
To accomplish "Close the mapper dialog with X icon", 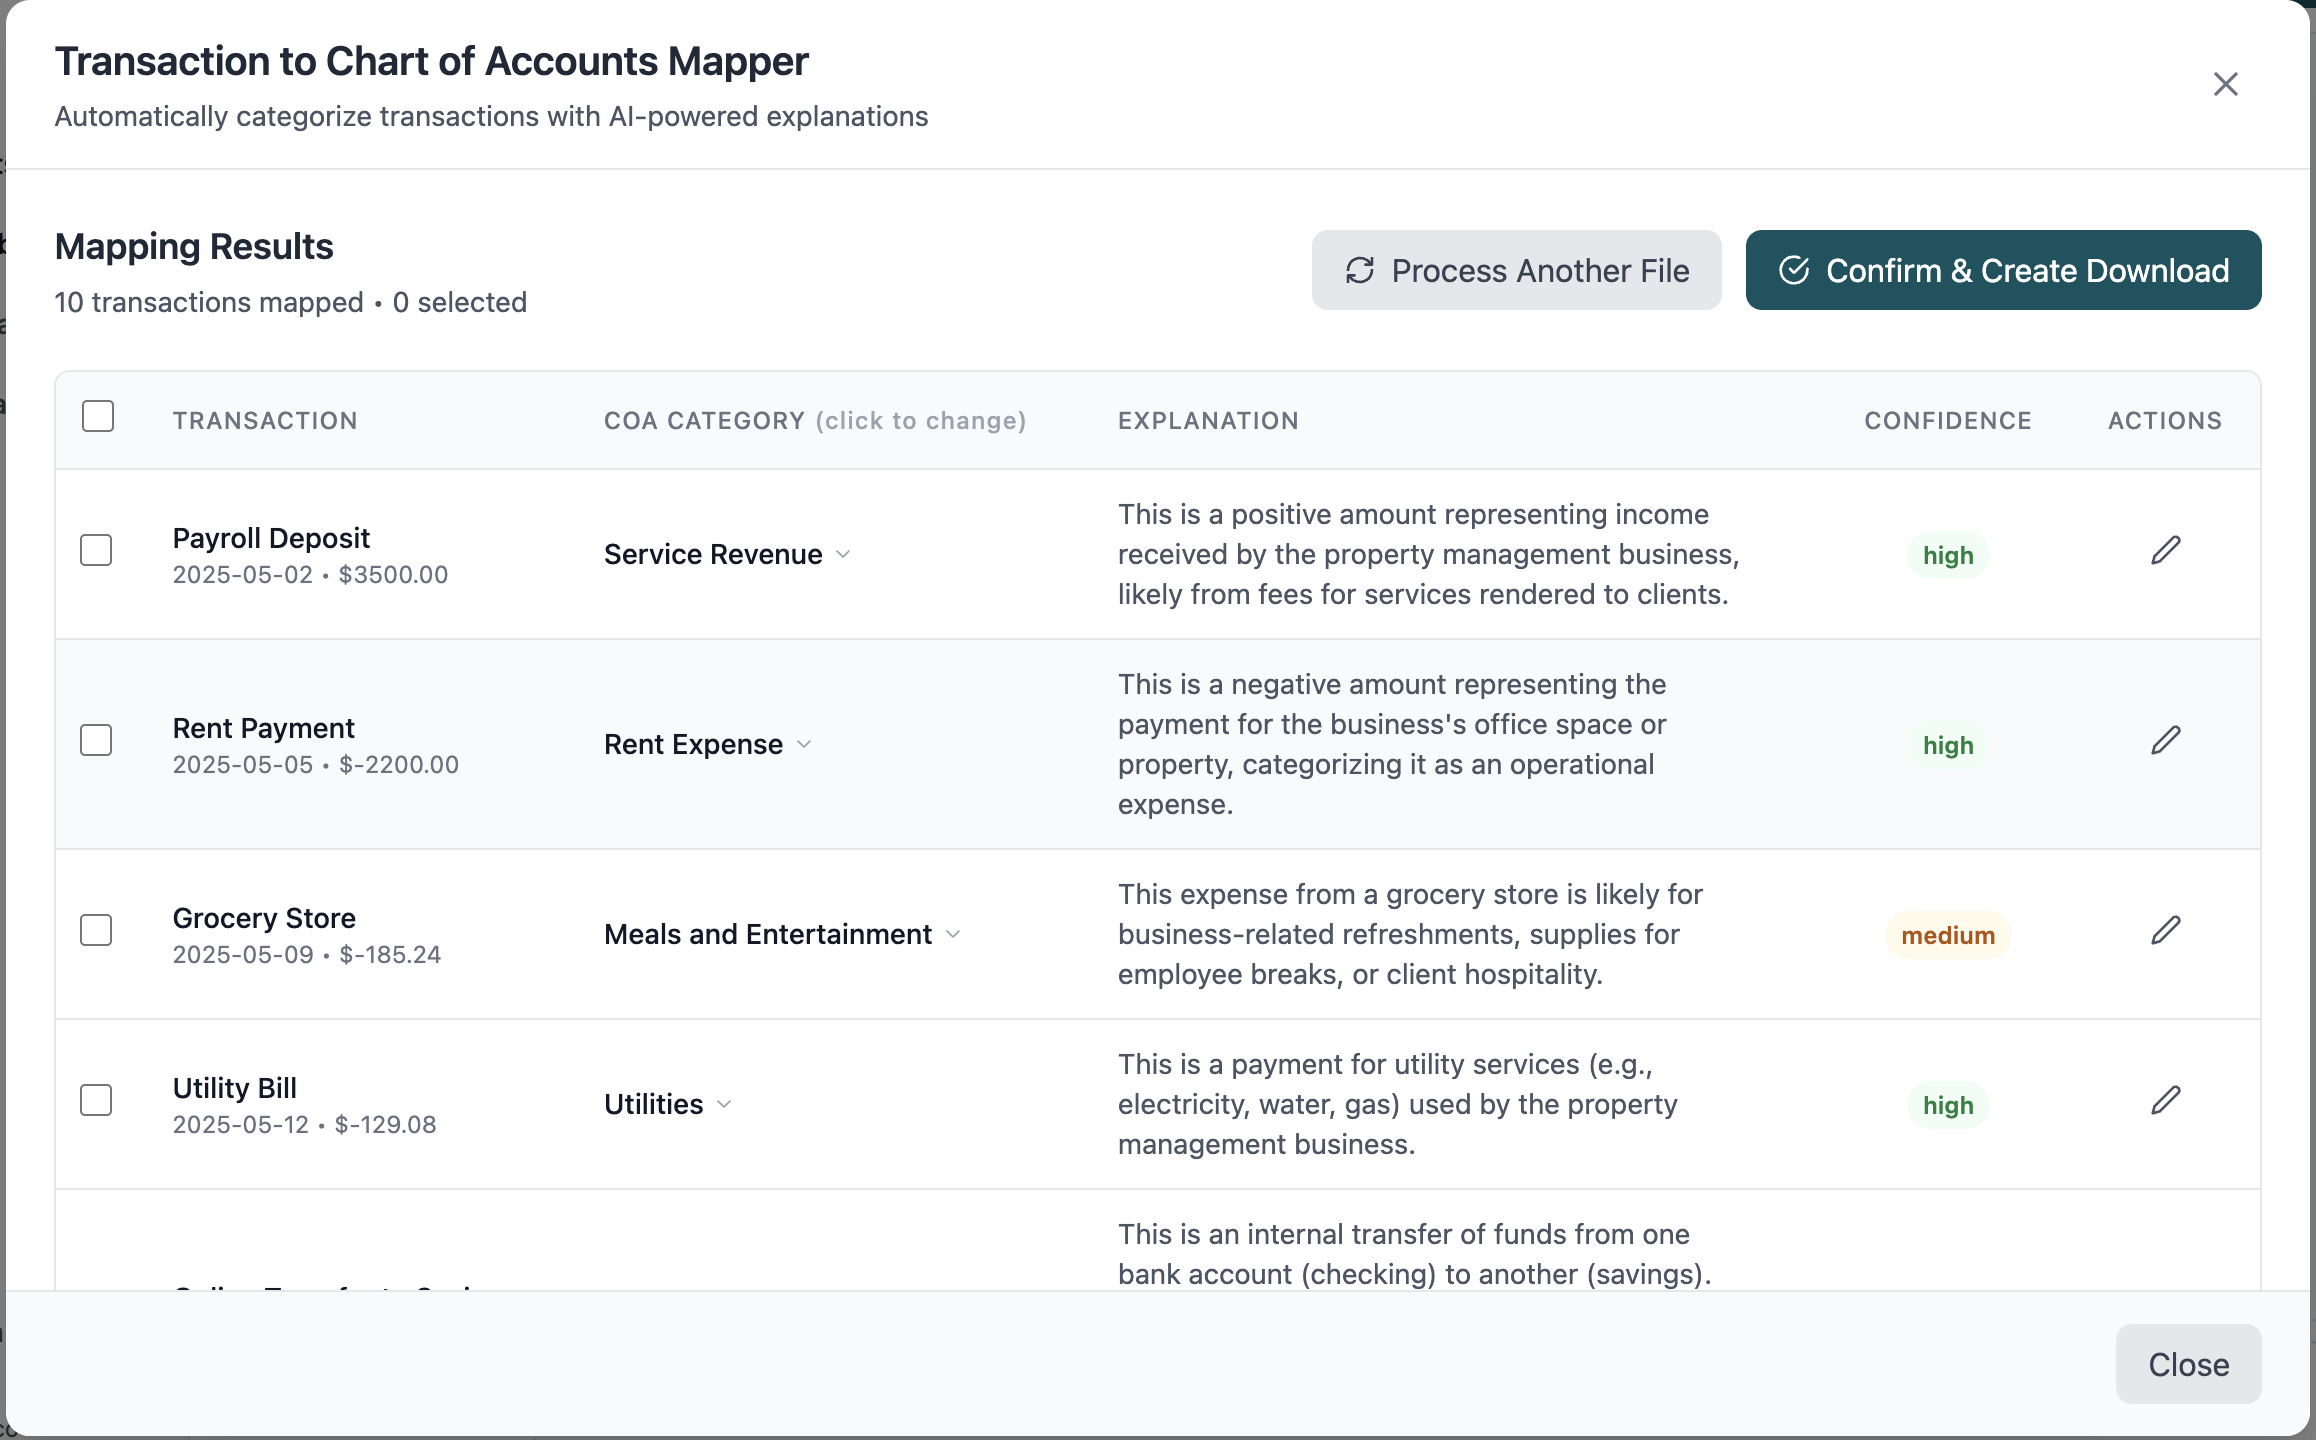I will (2225, 84).
